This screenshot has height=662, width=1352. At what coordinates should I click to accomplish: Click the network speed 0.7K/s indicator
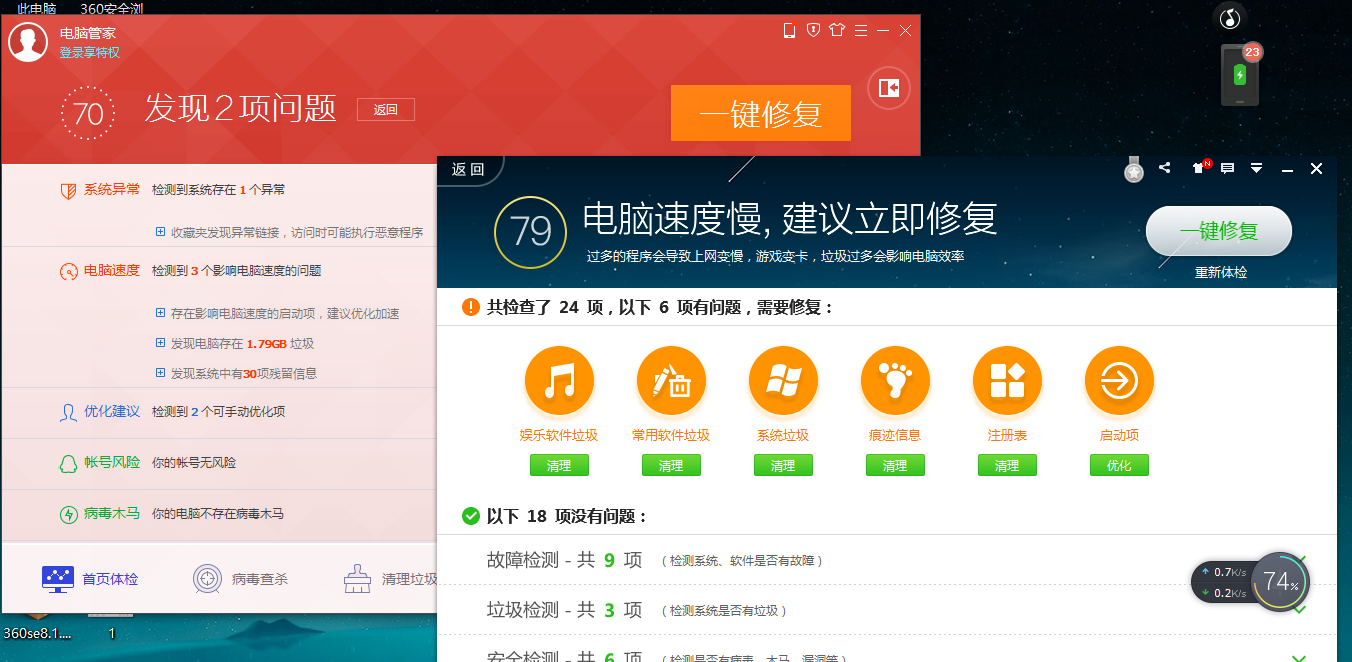(x=1222, y=572)
